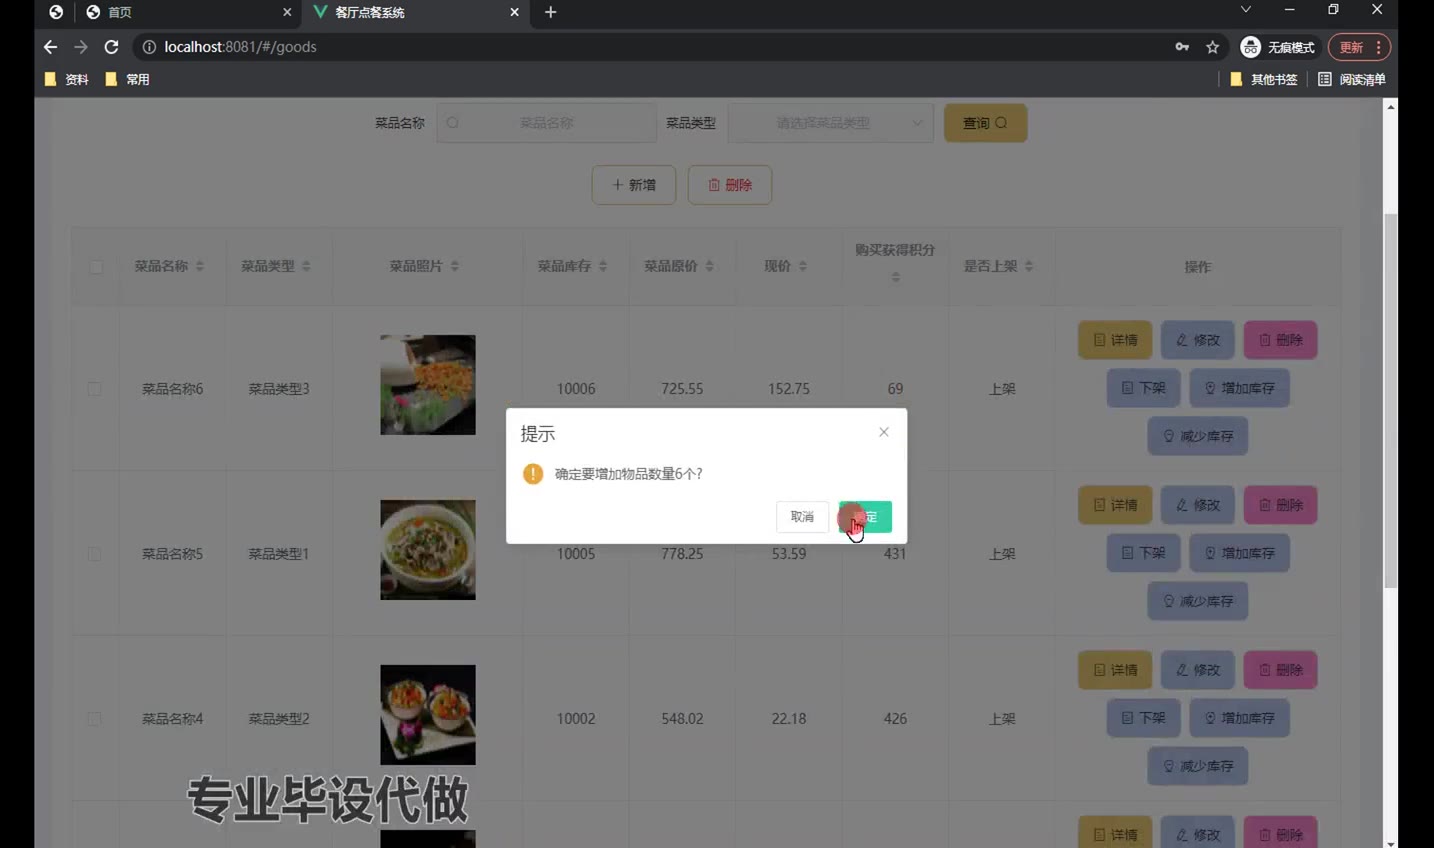
Task: Open the 阅读清单 reading list
Action: coord(1352,79)
